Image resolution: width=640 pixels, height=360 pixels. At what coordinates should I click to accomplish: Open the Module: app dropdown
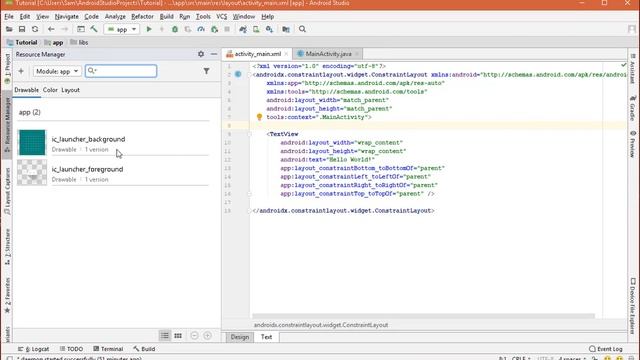pyautogui.click(x=57, y=71)
